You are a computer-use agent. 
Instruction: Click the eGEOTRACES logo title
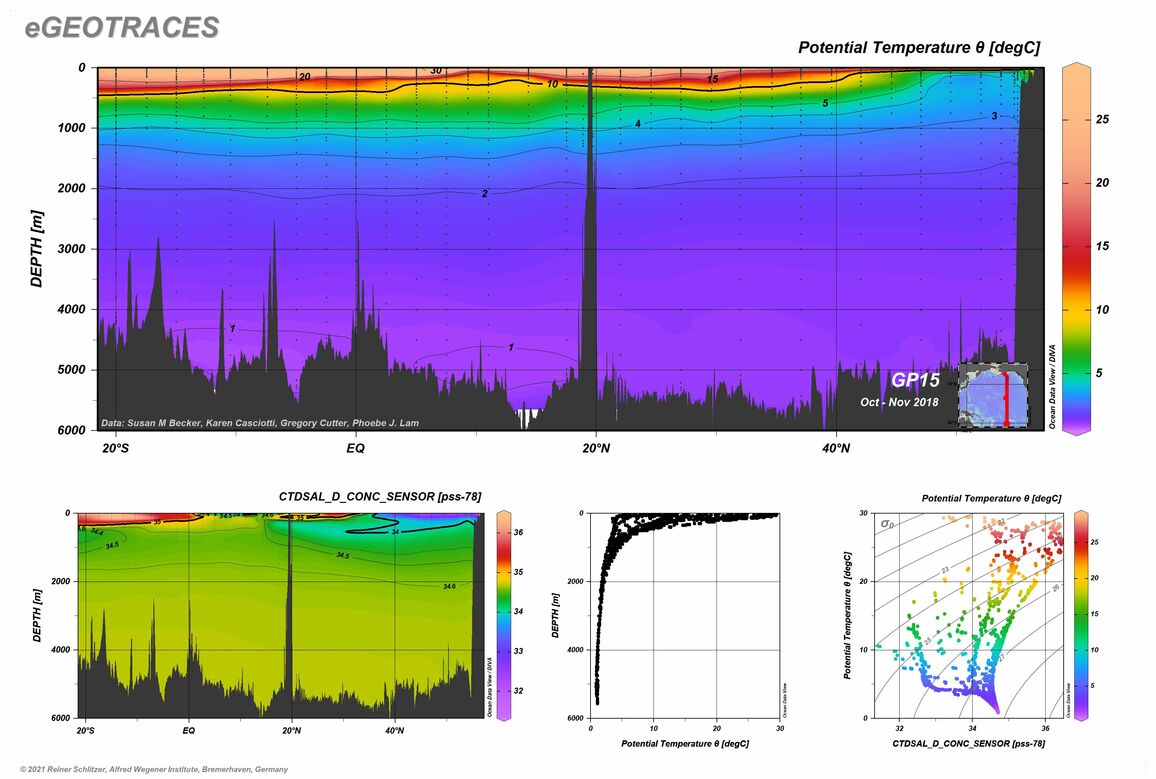(122, 28)
